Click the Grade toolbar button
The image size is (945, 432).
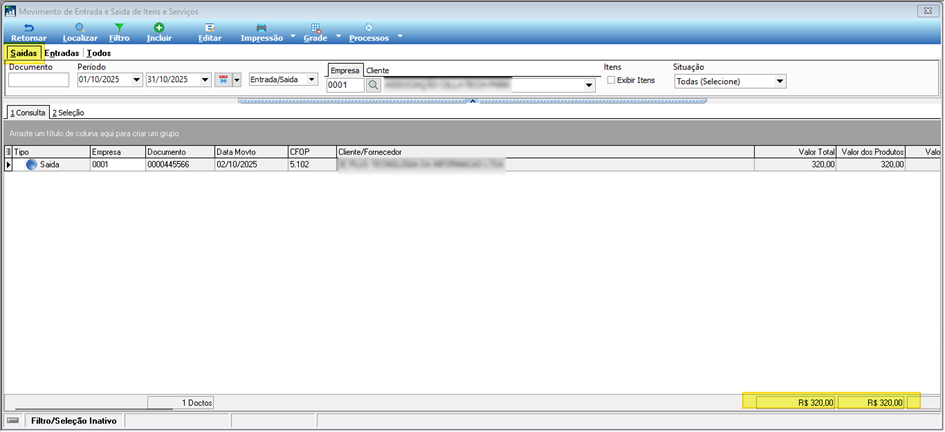click(315, 33)
